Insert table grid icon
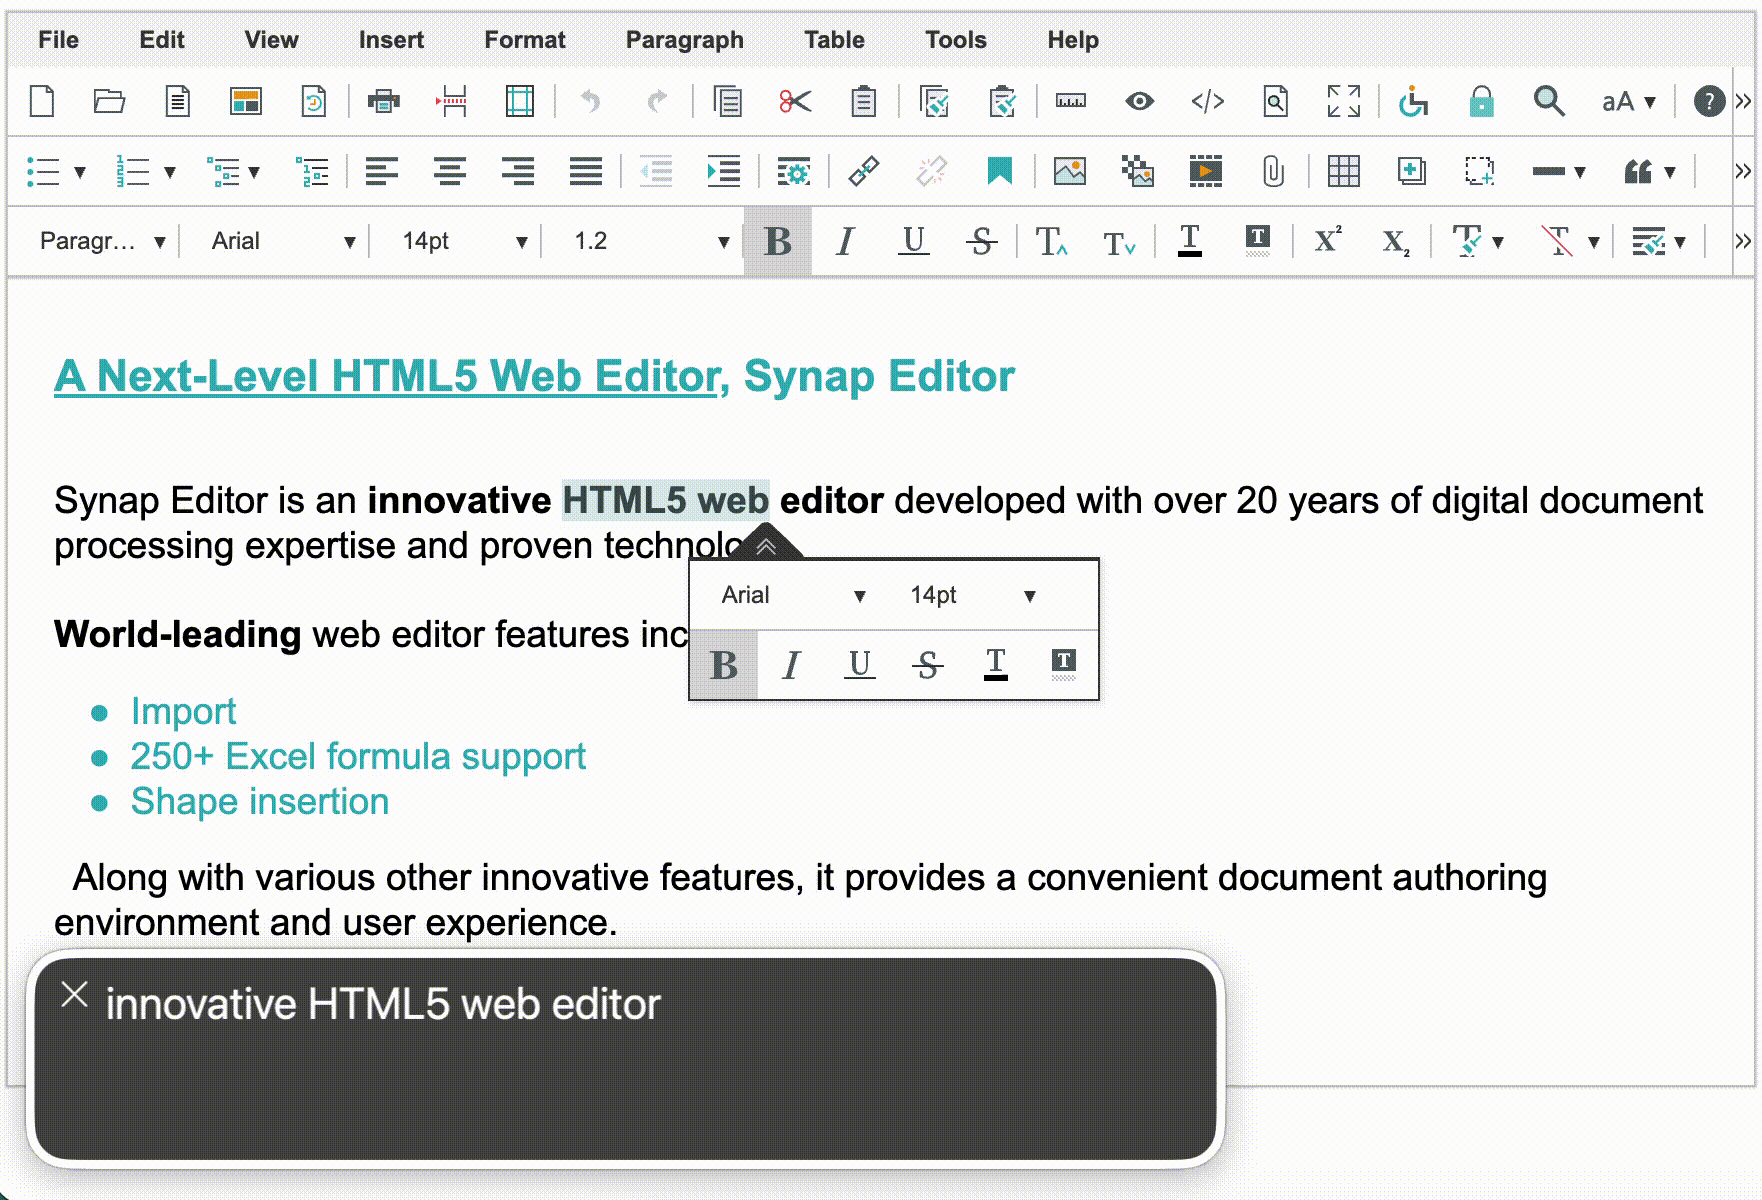The height and width of the screenshot is (1200, 1762). 1343,171
